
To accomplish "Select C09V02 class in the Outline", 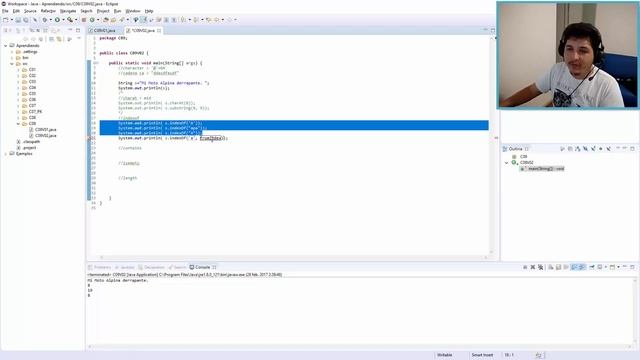I will (x=526, y=162).
